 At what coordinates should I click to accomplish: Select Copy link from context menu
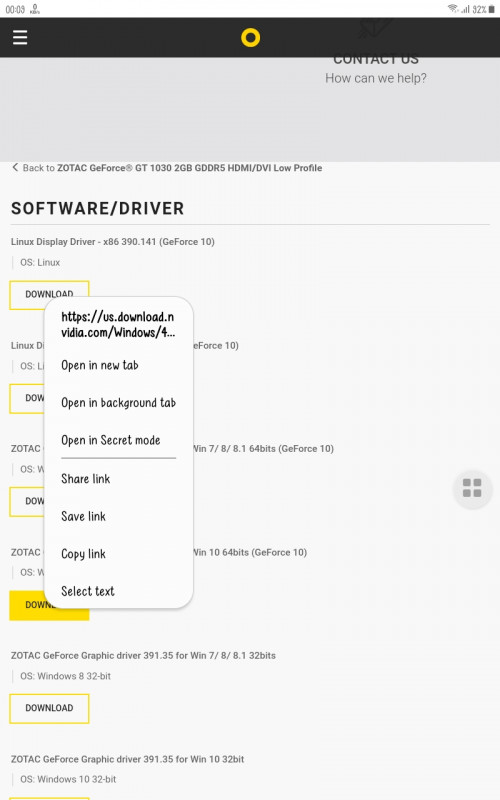click(x=84, y=554)
